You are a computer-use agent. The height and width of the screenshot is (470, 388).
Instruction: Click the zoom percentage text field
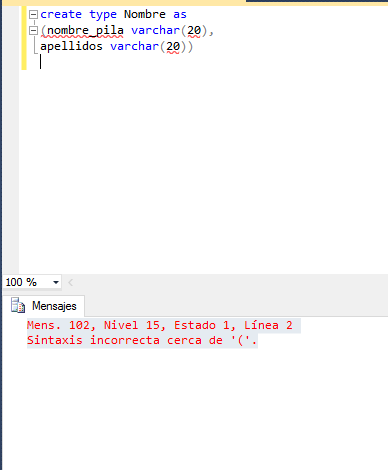click(x=28, y=282)
